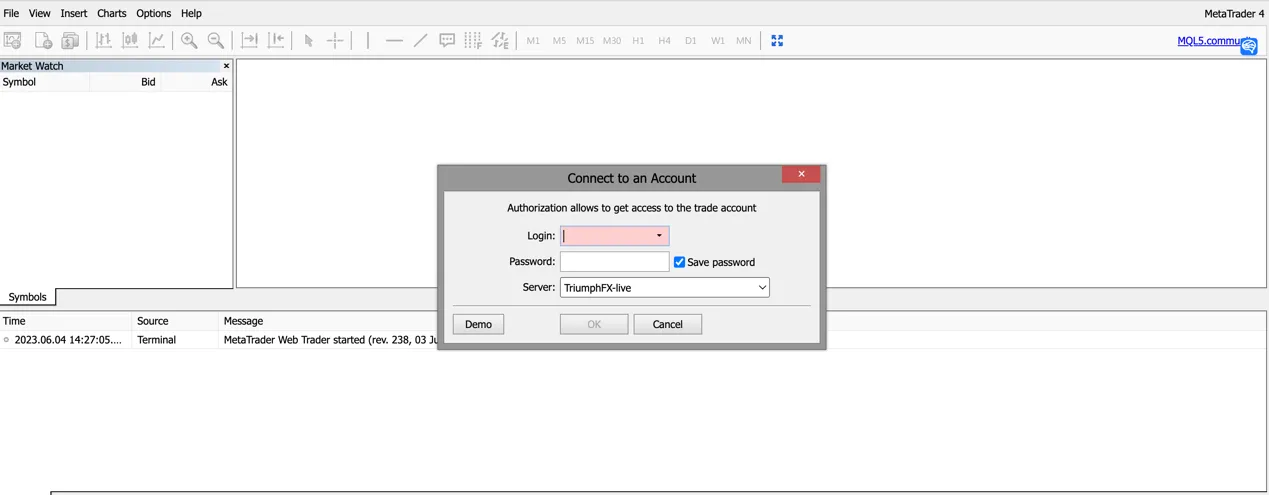This screenshot has height=495, width=1269.
Task: Open the Help menu
Action: (191, 13)
